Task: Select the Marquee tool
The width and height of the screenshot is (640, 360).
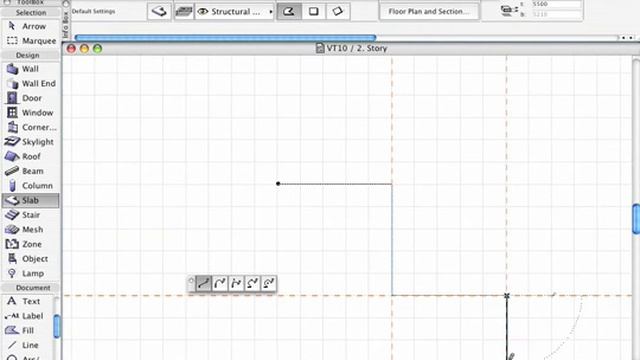Action: (x=31, y=41)
